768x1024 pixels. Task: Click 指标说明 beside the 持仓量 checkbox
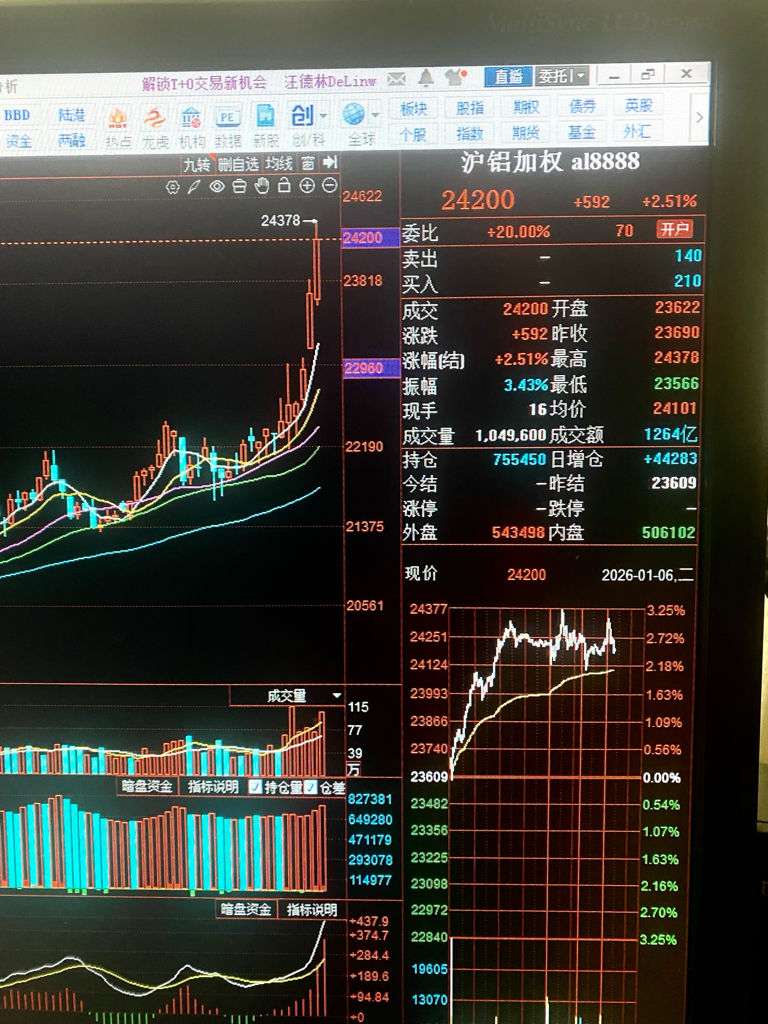(x=212, y=786)
